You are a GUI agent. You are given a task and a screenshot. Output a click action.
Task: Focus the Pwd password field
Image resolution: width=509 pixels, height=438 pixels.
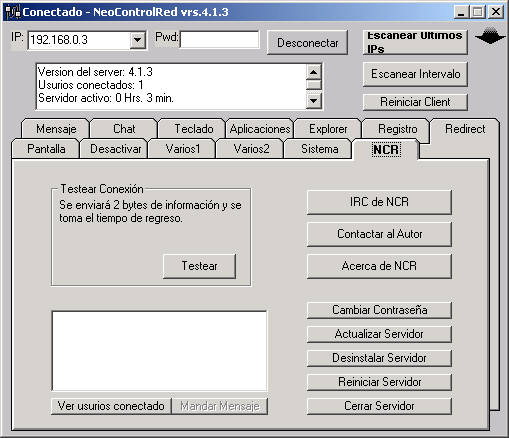219,40
